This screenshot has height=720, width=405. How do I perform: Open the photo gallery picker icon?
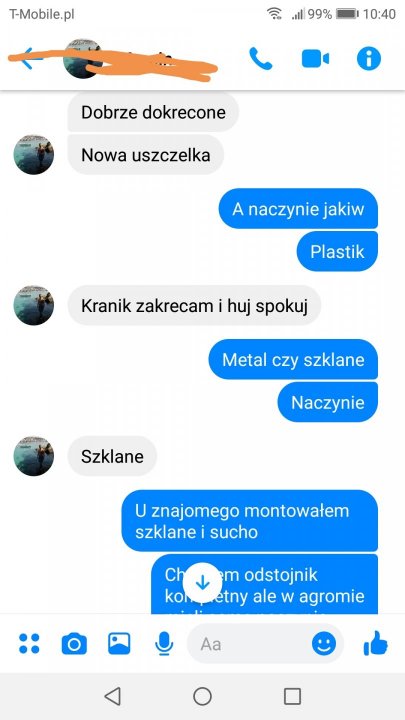119,643
